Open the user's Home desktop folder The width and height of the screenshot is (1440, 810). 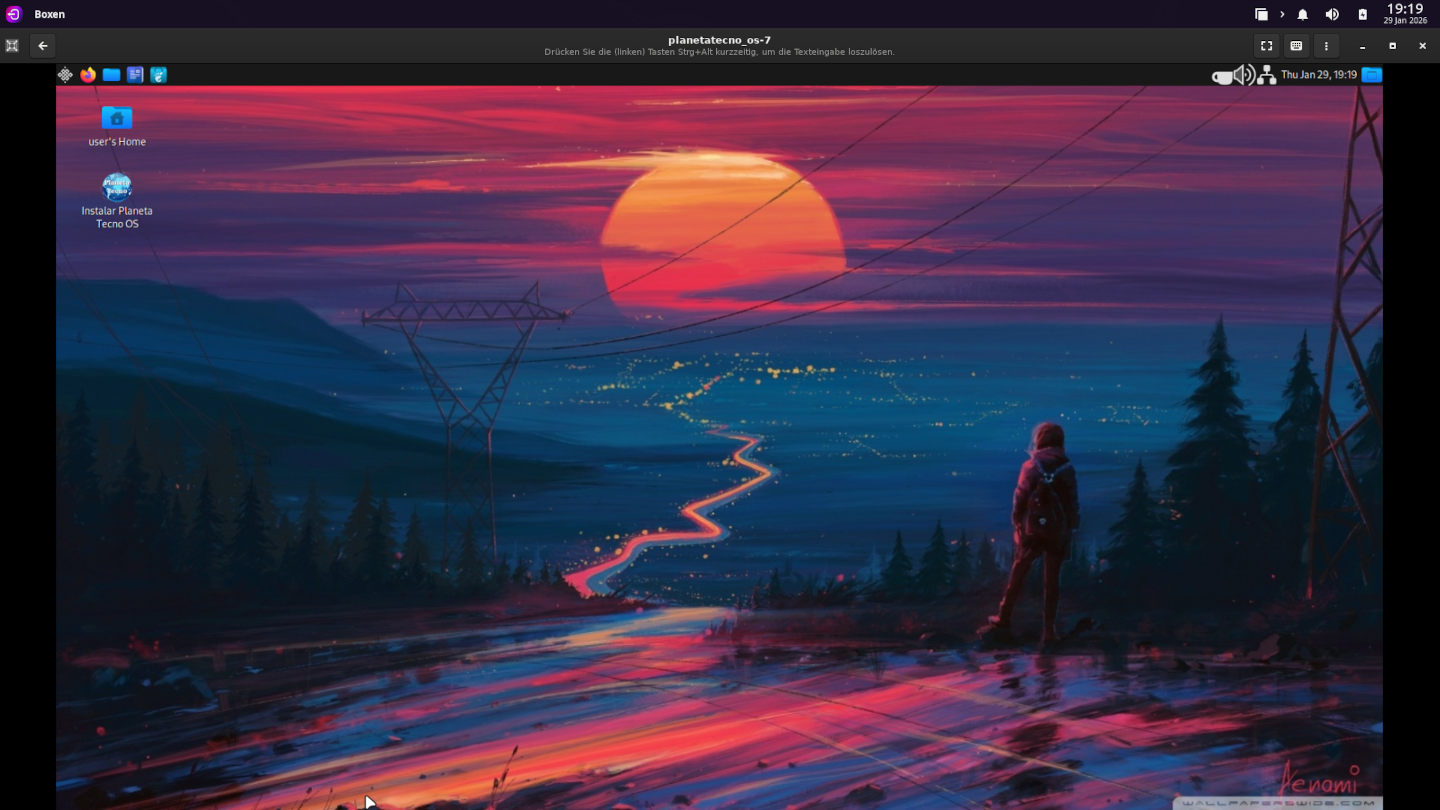pyautogui.click(x=117, y=119)
